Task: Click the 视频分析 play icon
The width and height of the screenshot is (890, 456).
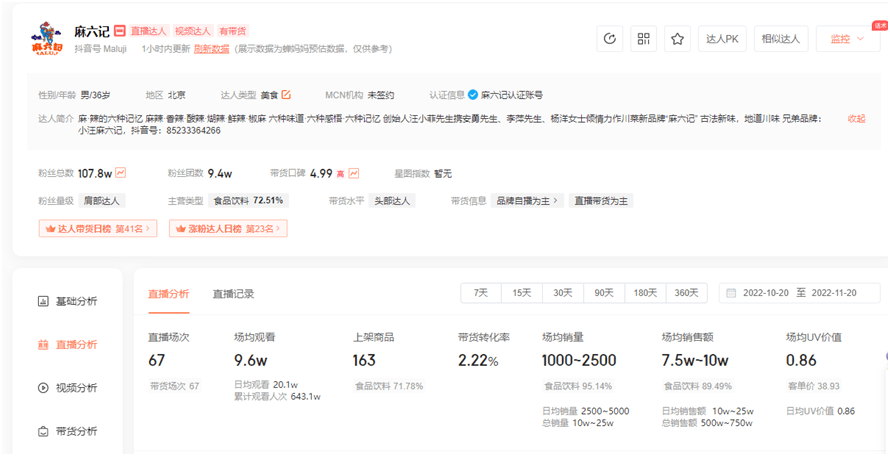Action: tap(43, 388)
